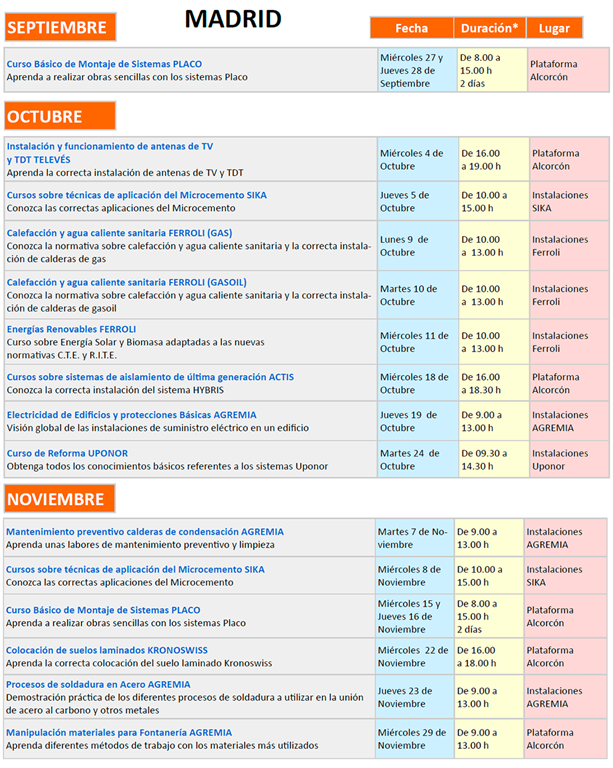This screenshot has width=613, height=768.
Task: Click the SEPTIEMBRE month header
Action: tap(60, 27)
